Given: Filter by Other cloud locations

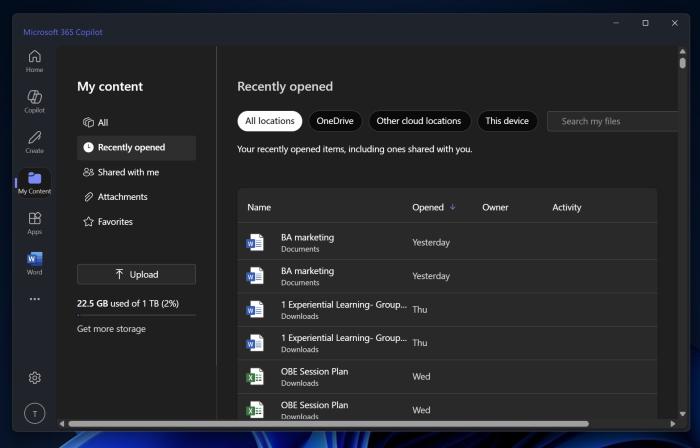Looking at the screenshot, I should click(418, 121).
